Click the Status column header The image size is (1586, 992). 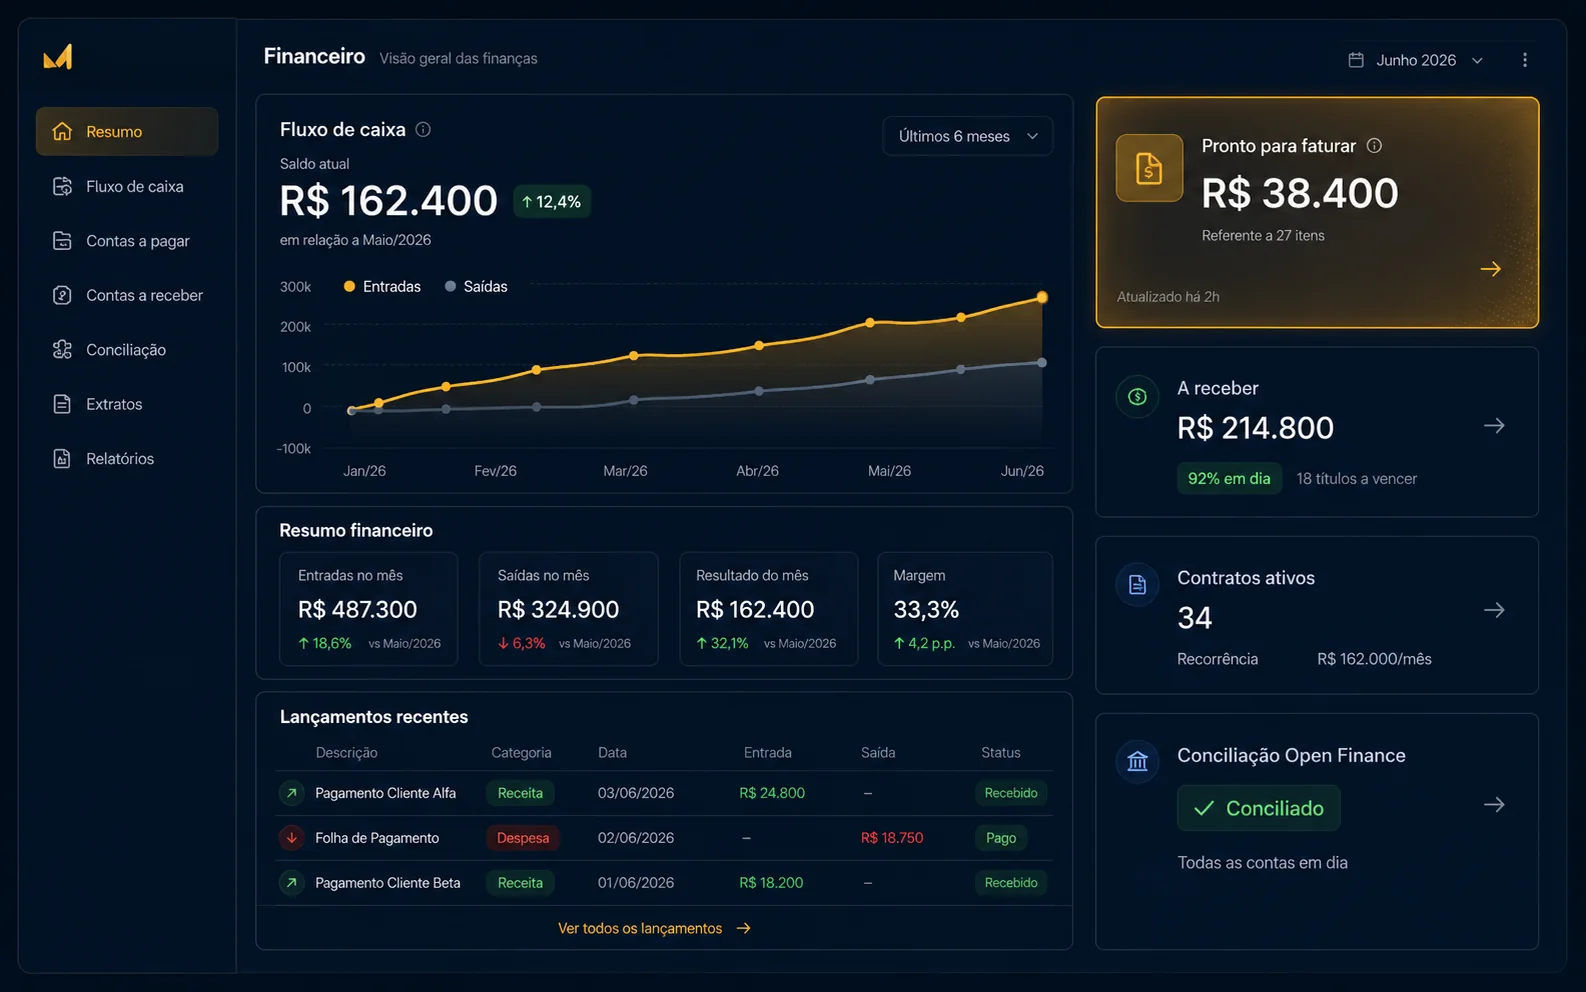[x=1001, y=753]
